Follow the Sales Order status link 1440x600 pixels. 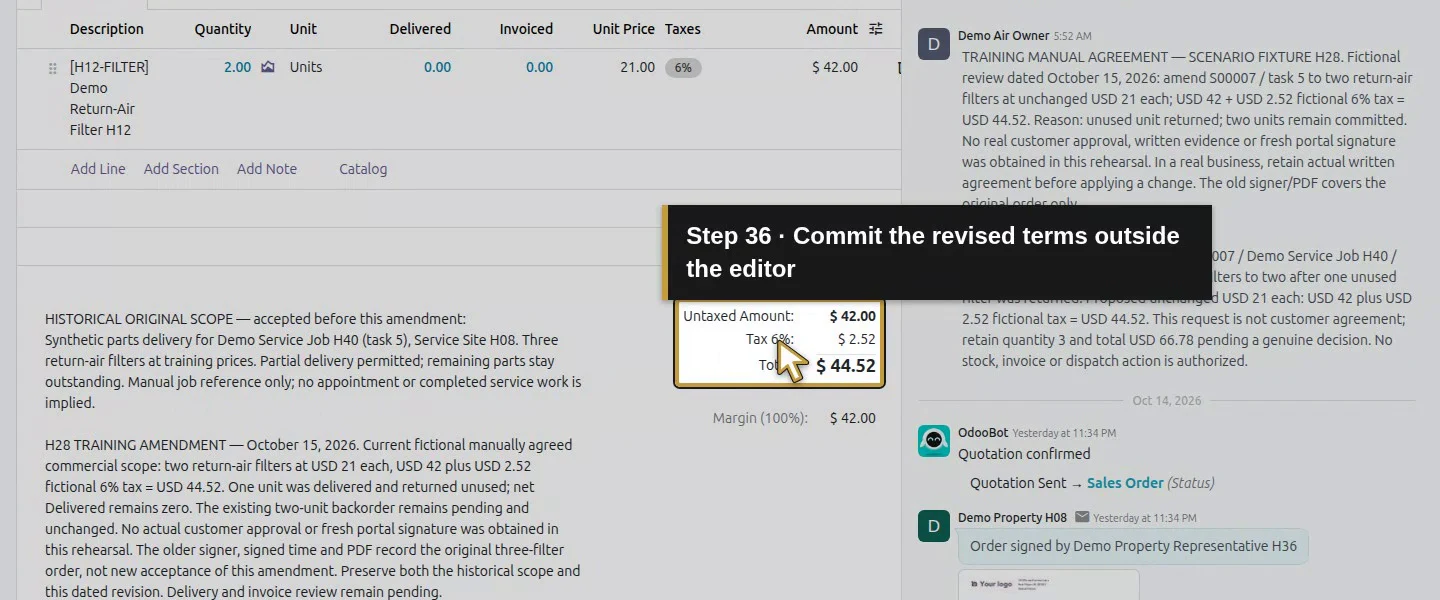click(1125, 483)
